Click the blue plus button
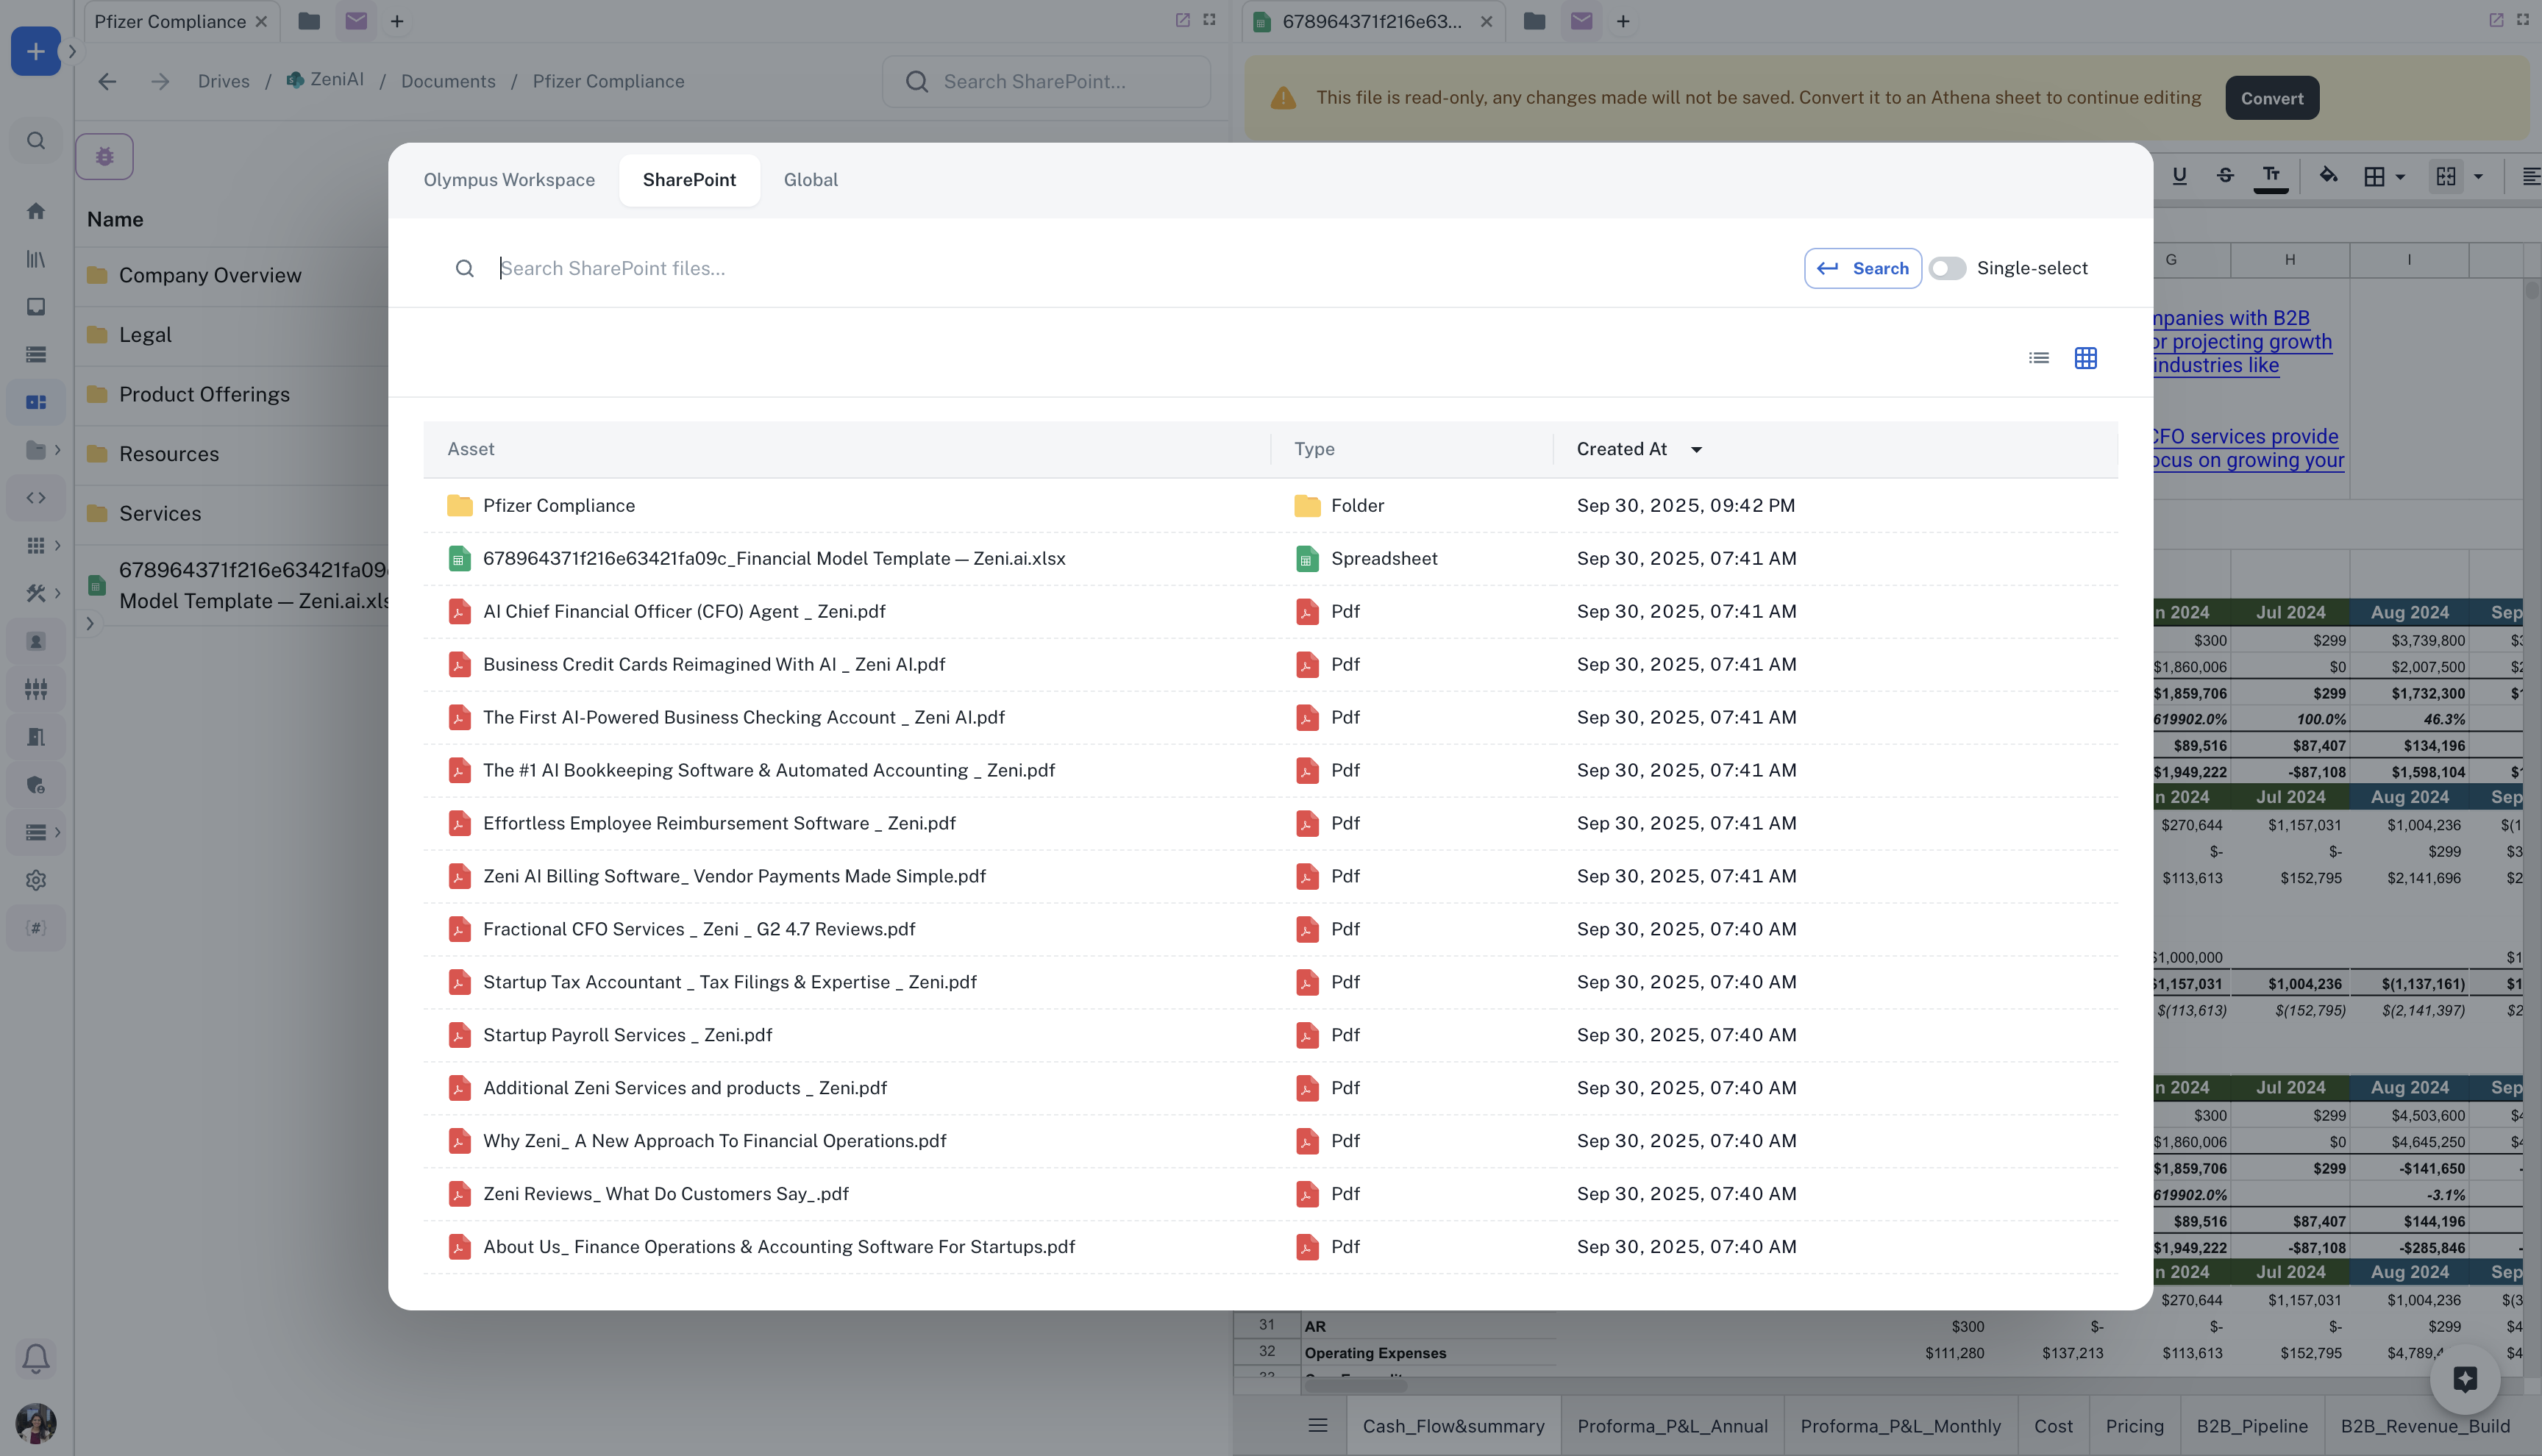 tap(35, 51)
